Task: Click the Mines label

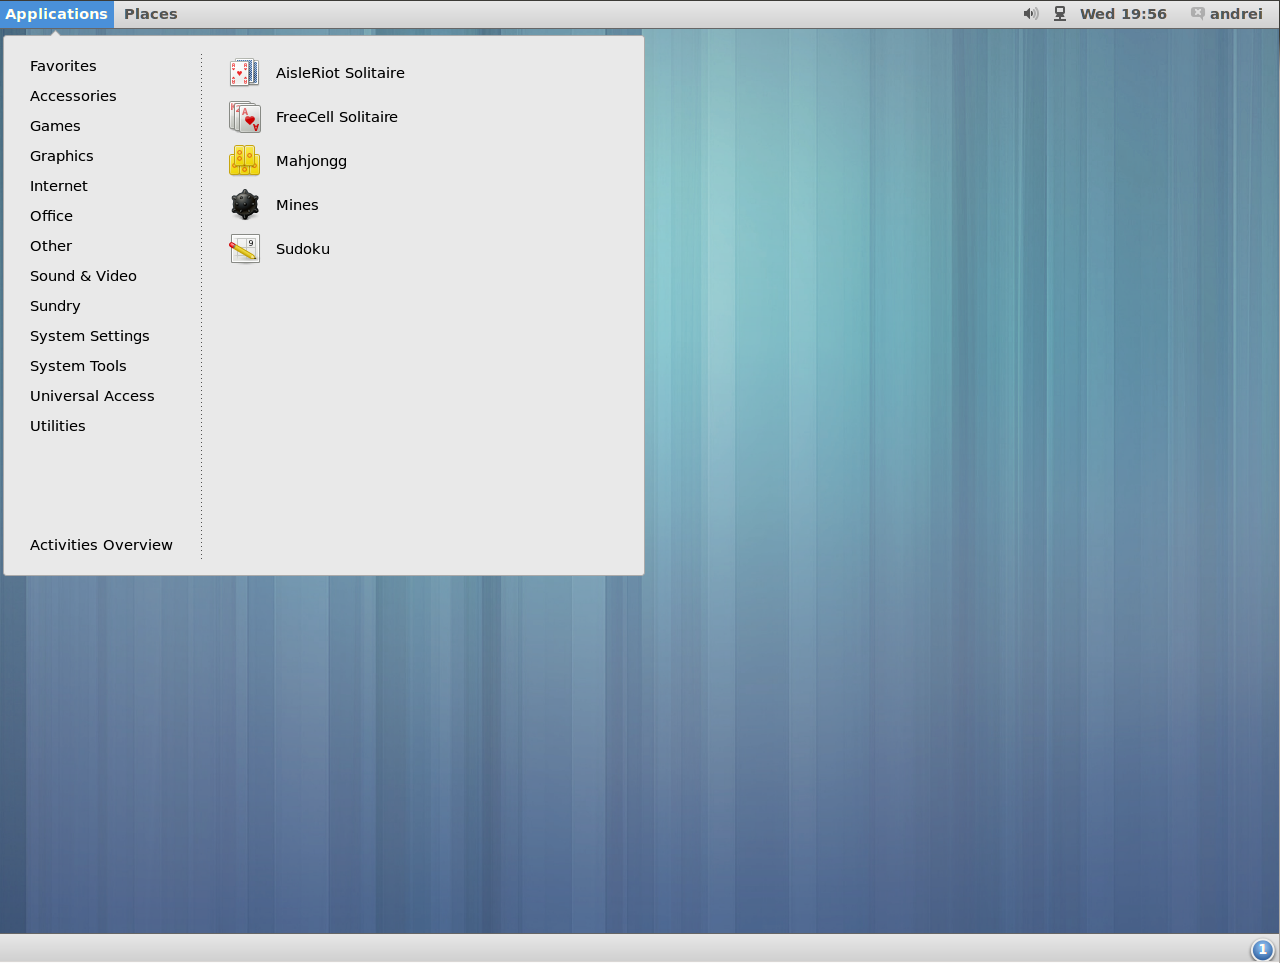Action: pyautogui.click(x=297, y=205)
